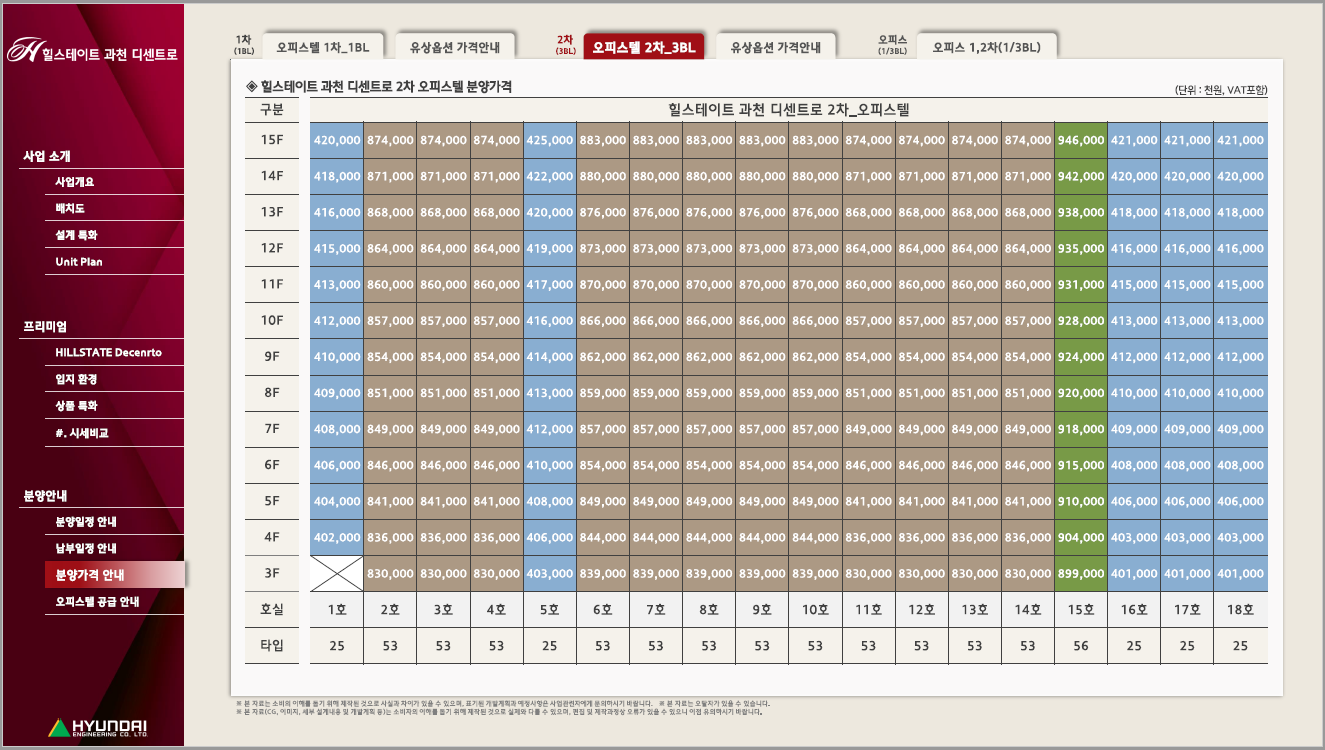
Task: Click the blue 420,000 cell at 15F
Action: [x=337, y=140]
